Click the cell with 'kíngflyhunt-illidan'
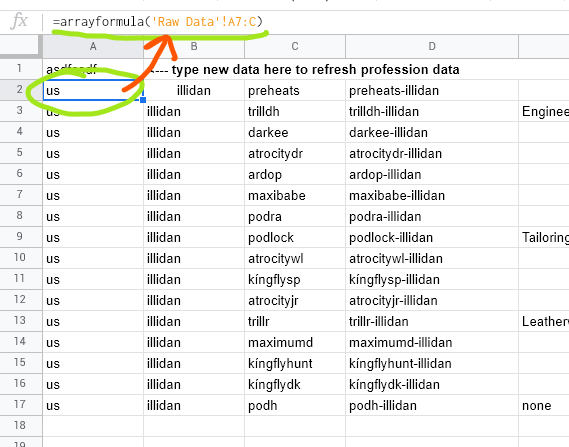This screenshot has height=447, width=569. click(432, 364)
